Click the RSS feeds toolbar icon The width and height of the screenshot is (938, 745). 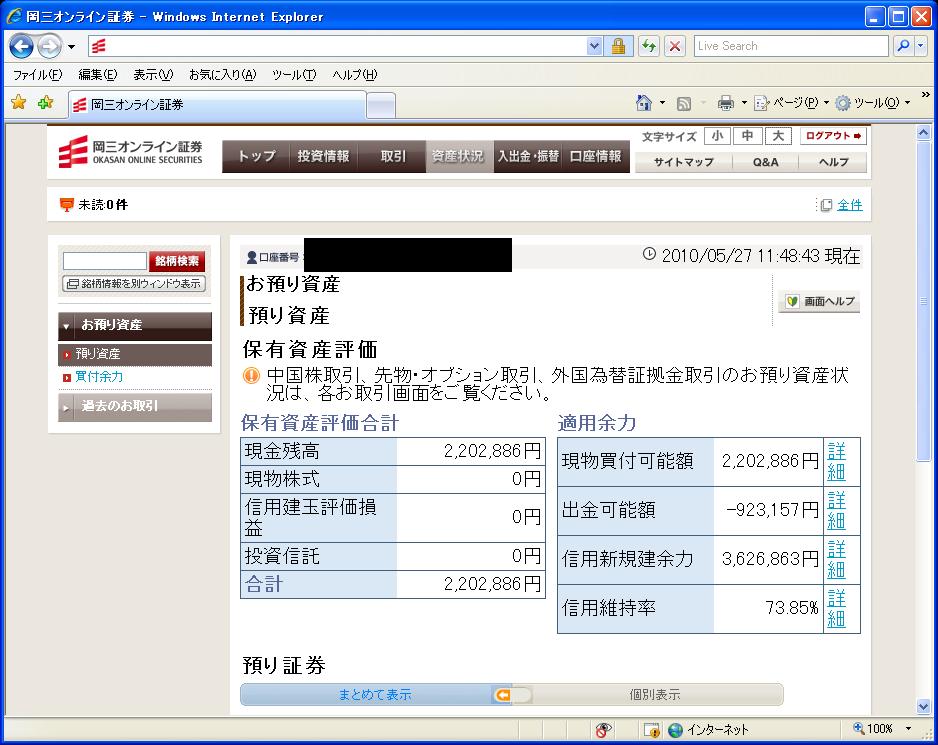[684, 103]
